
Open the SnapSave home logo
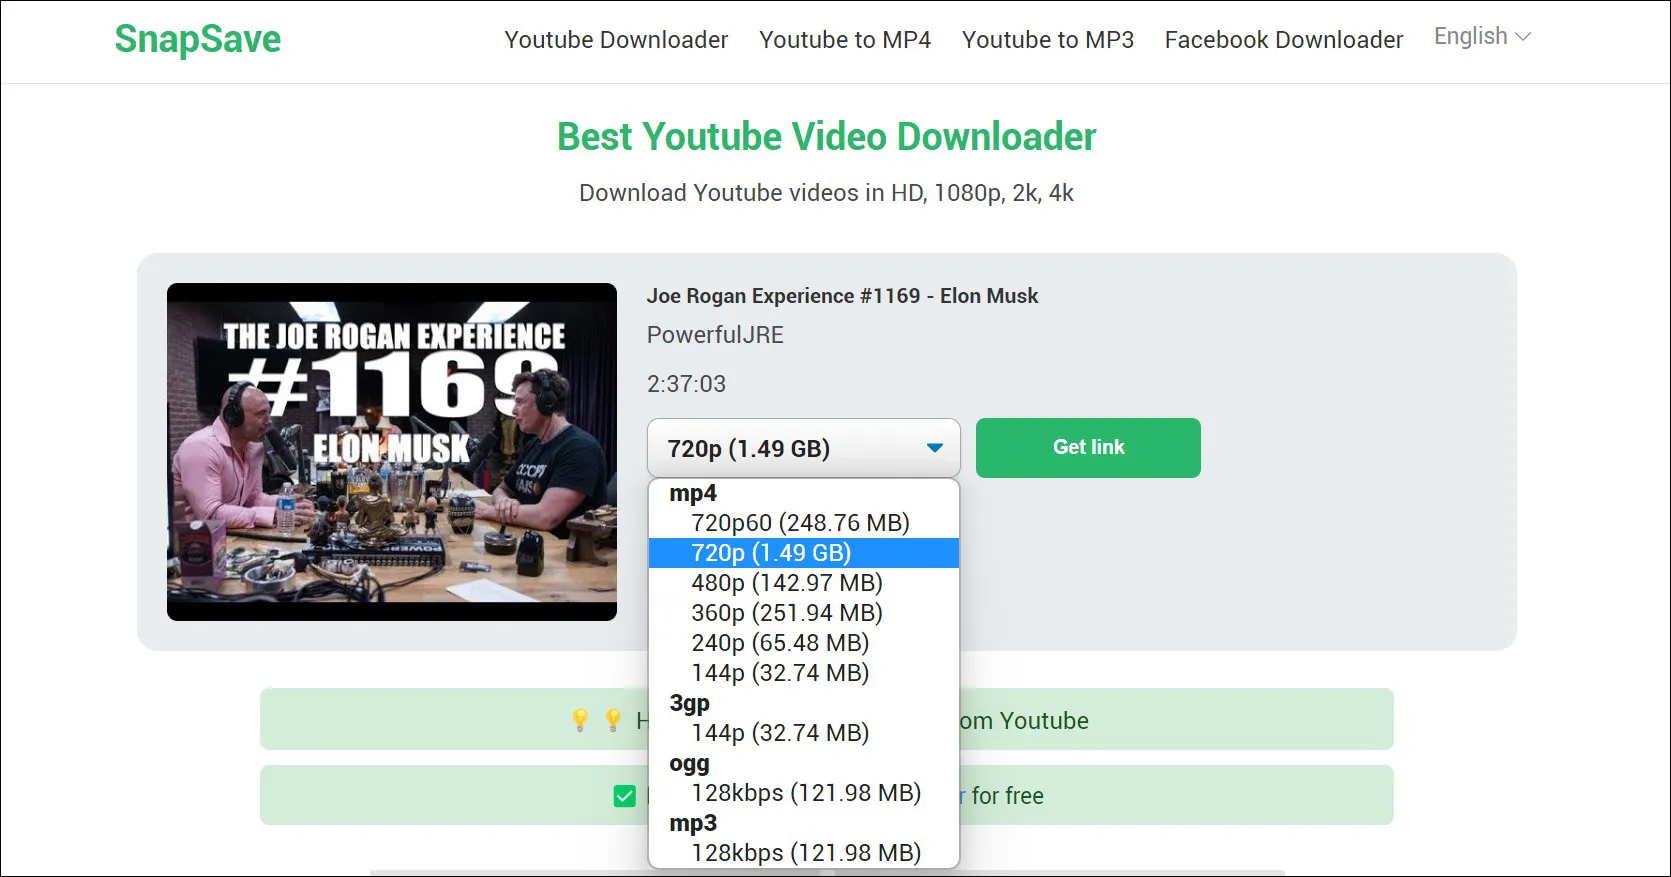(197, 40)
